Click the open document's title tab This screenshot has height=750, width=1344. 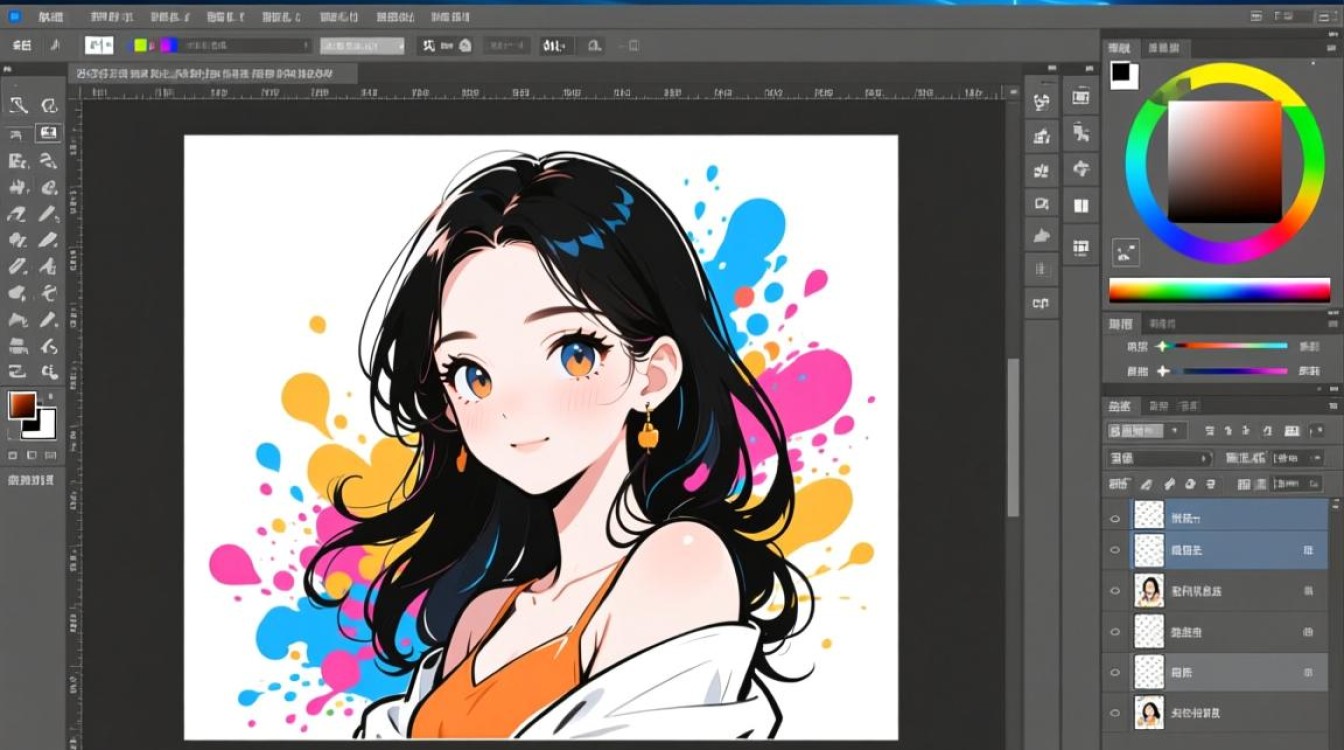click(x=212, y=73)
